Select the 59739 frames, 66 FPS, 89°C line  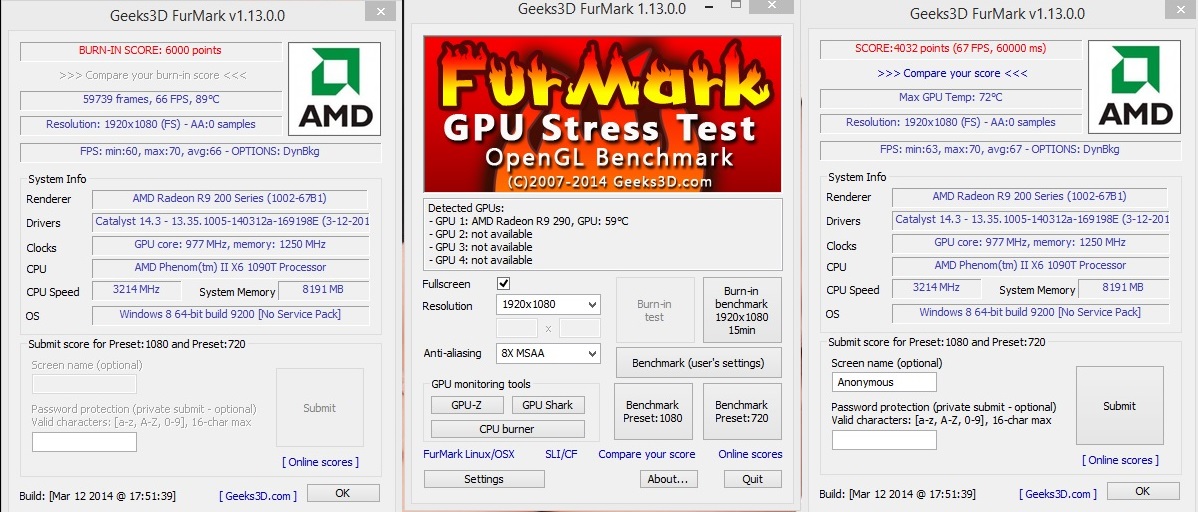click(151, 99)
